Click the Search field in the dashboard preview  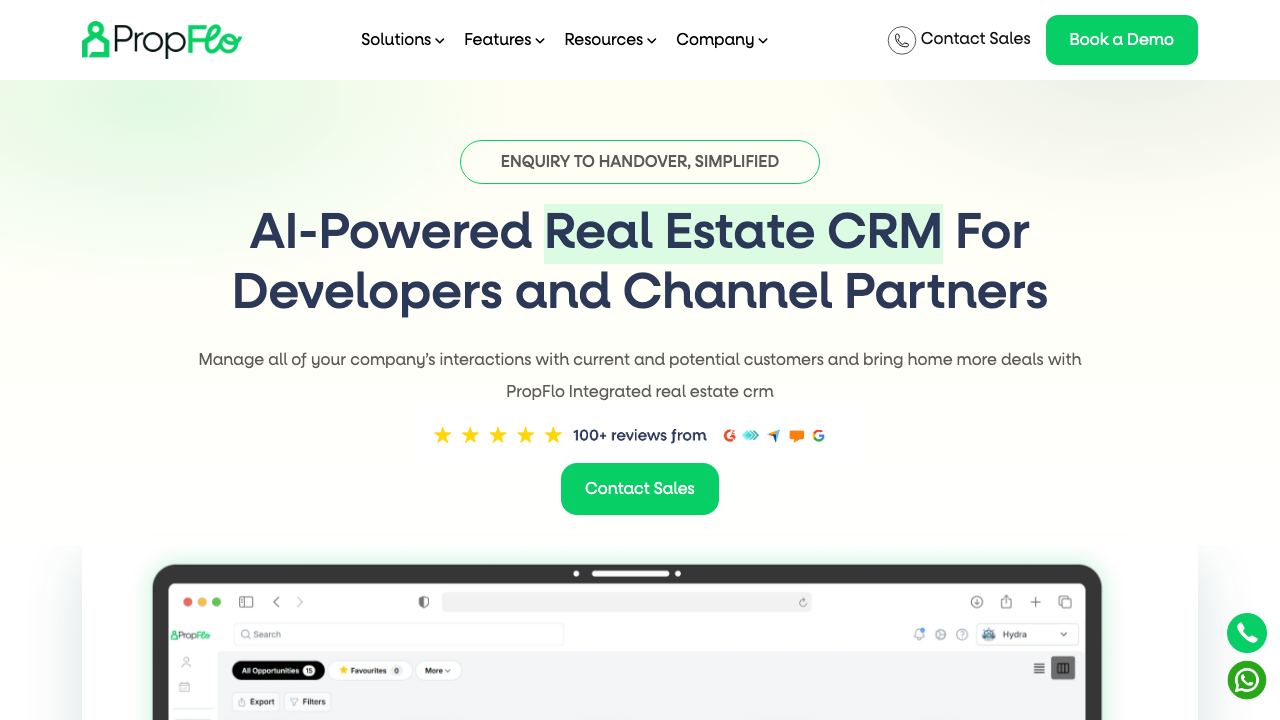[x=399, y=634]
